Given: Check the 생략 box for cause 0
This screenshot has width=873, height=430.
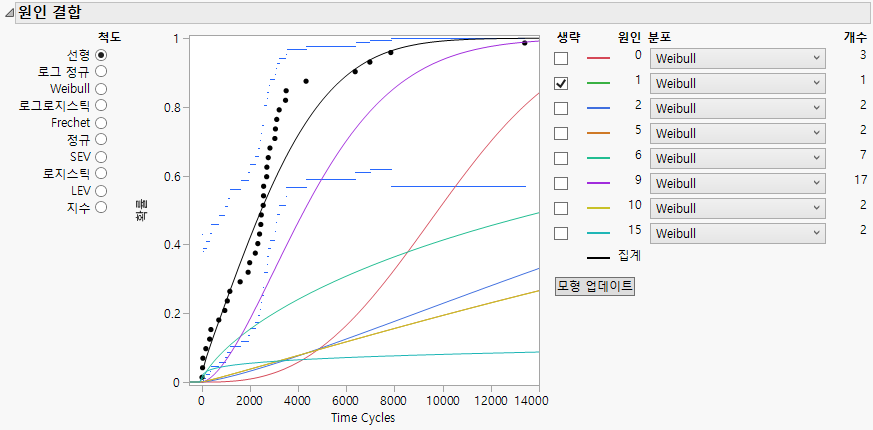Looking at the screenshot, I should 561,58.
